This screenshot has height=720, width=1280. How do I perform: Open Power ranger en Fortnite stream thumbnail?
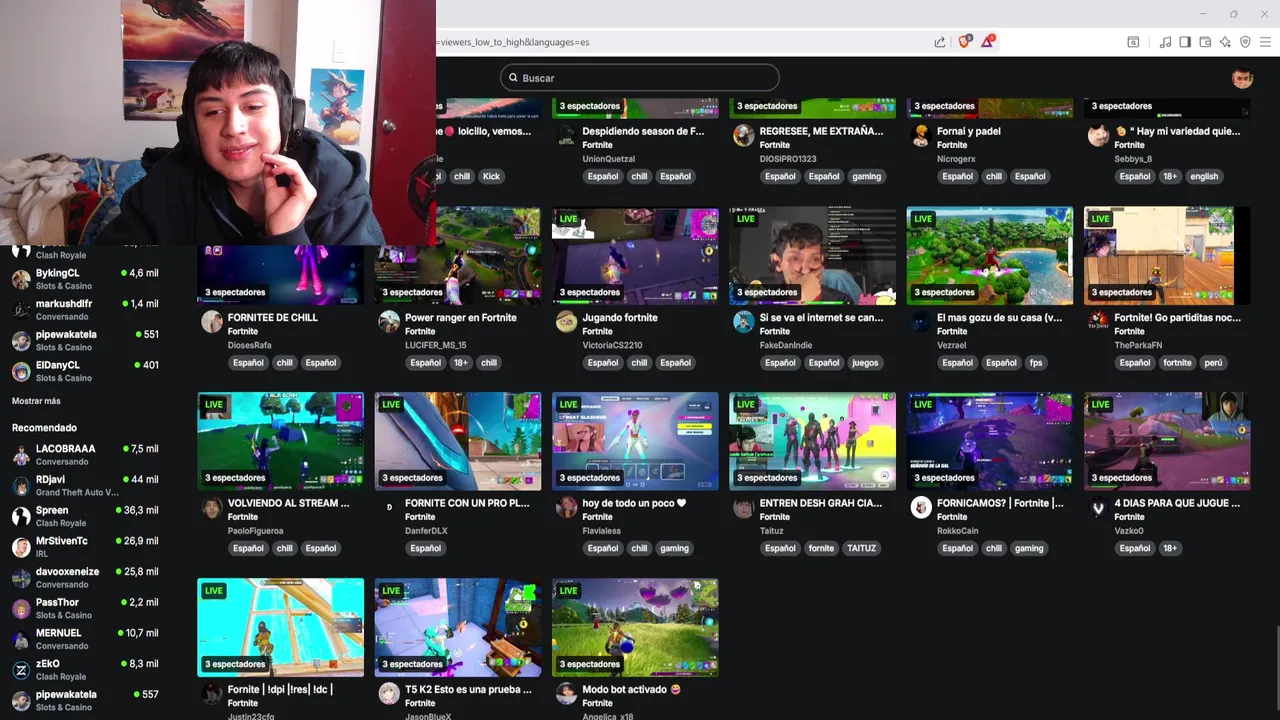point(457,256)
